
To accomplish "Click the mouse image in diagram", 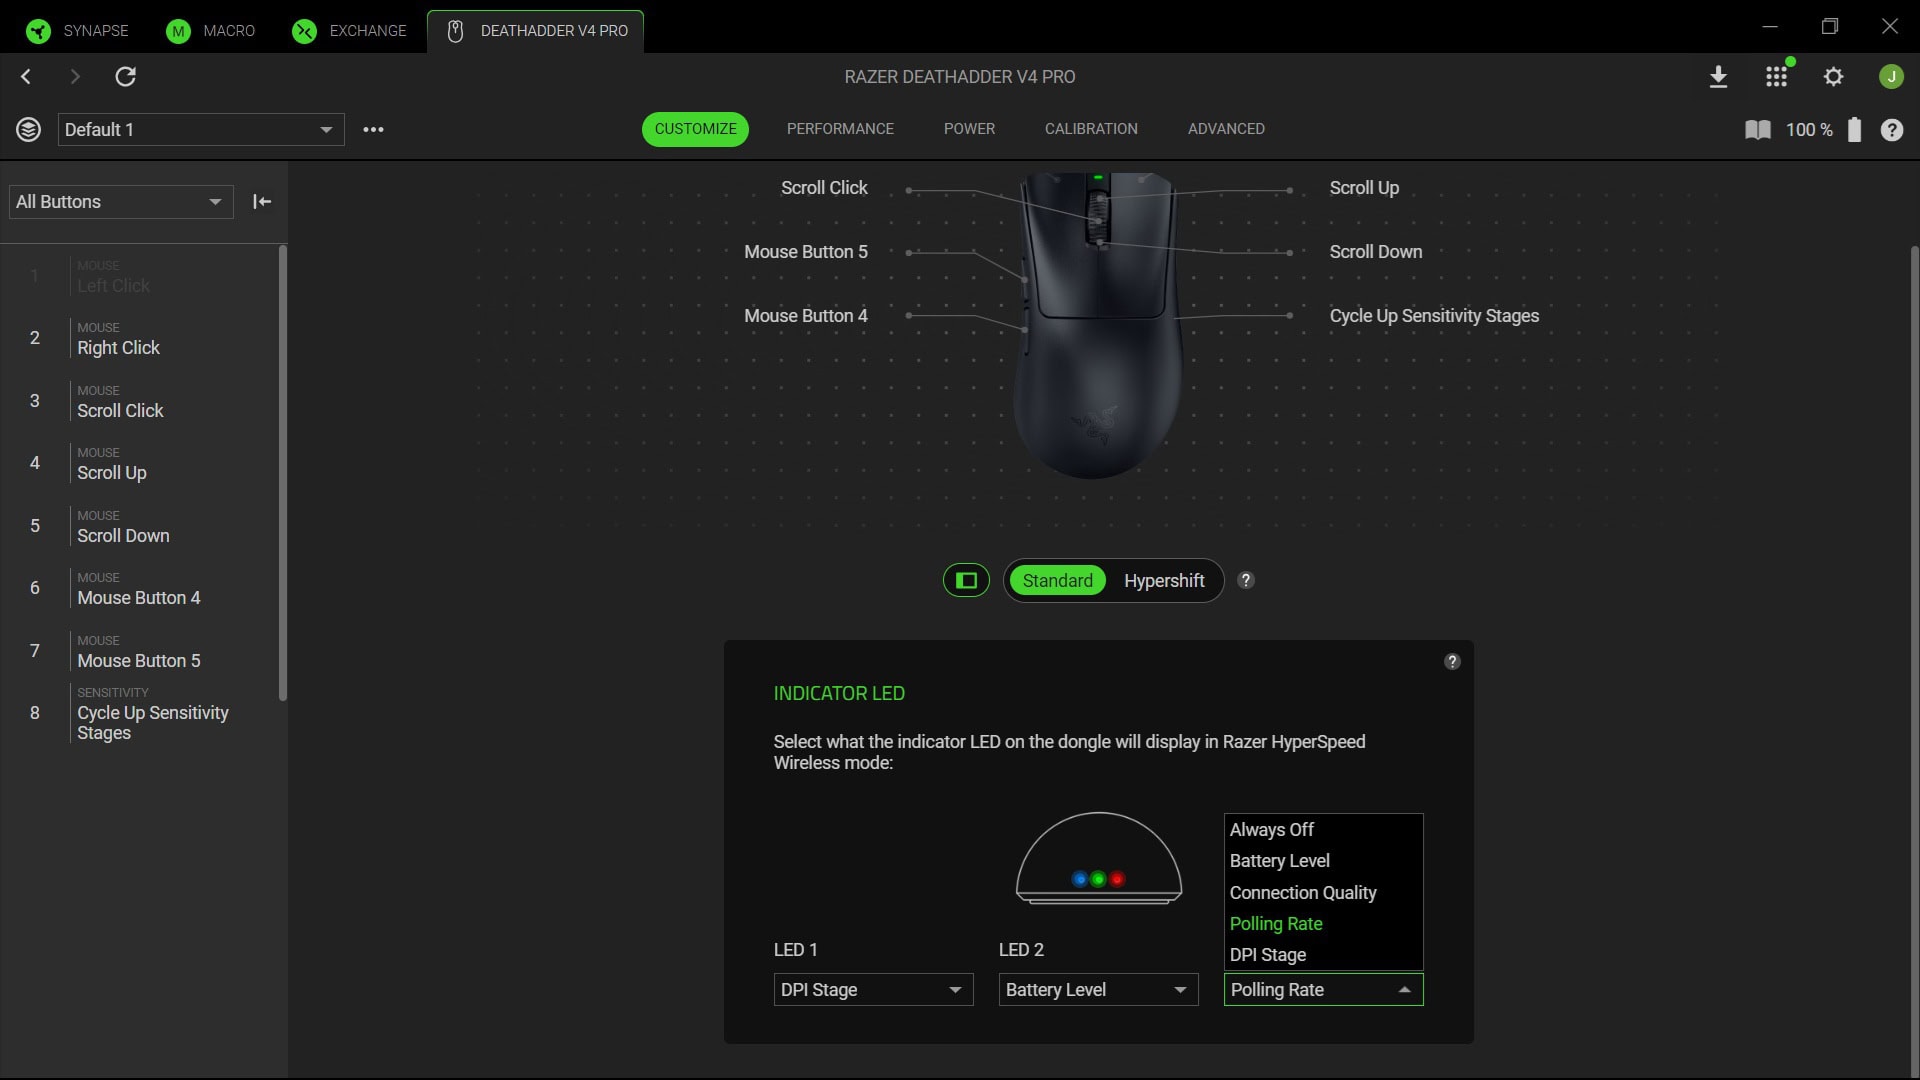I will click(x=1098, y=326).
